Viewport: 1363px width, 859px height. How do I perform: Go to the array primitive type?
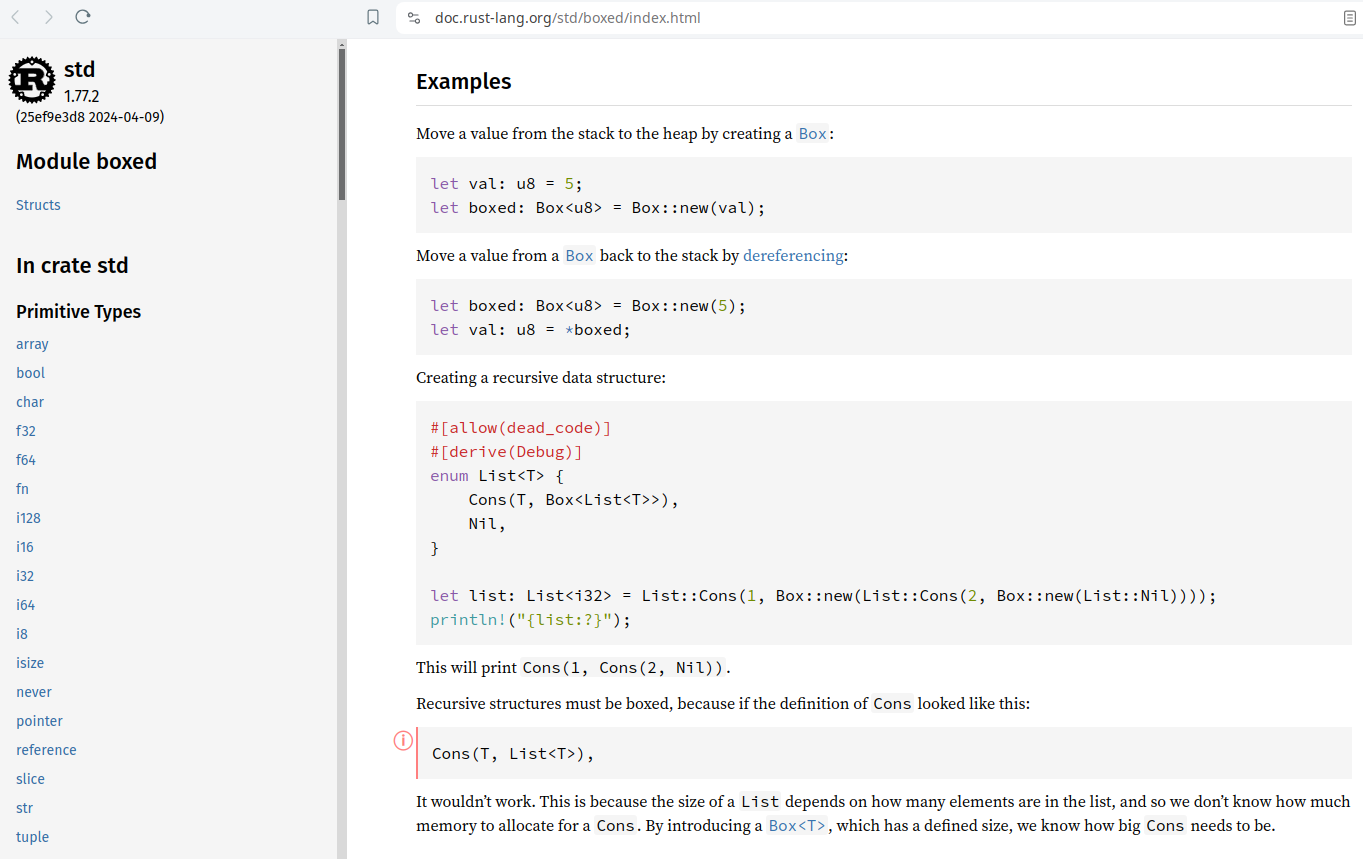pyautogui.click(x=32, y=344)
